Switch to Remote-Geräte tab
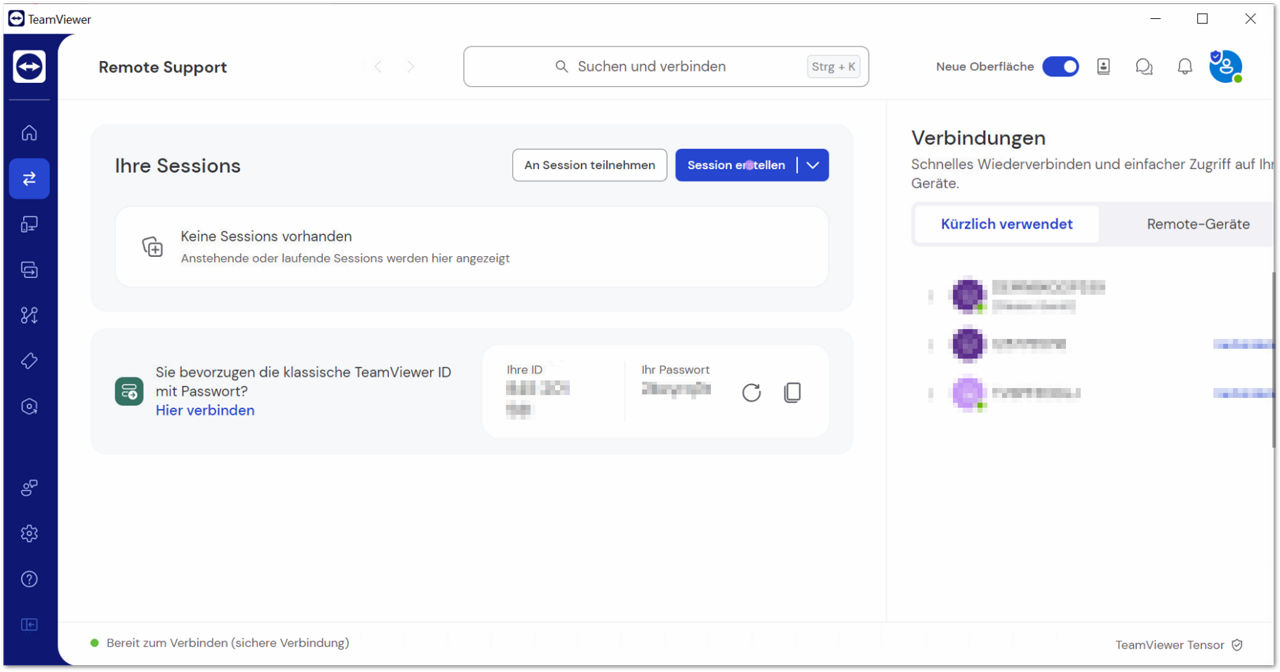Screen dimensions: 1280x672 point(1198,224)
